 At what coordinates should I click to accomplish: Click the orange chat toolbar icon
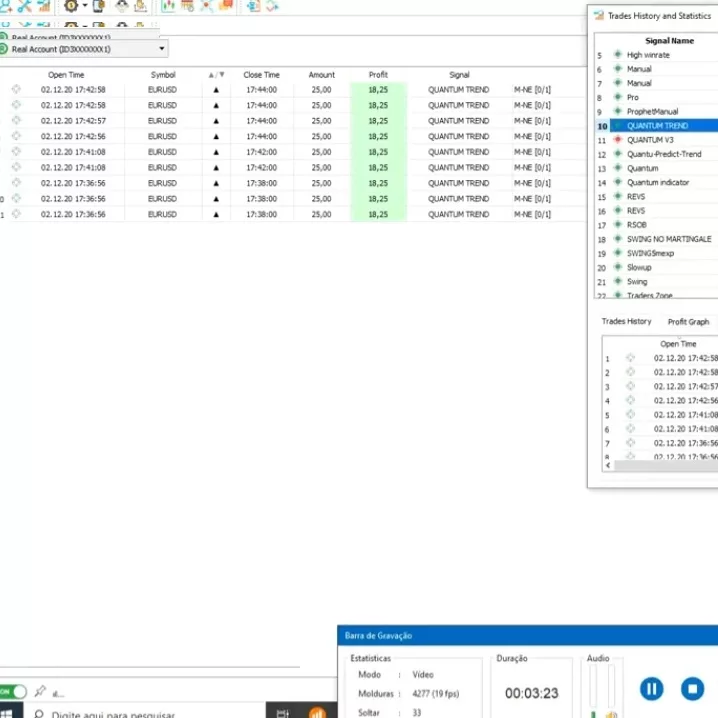point(226,5)
